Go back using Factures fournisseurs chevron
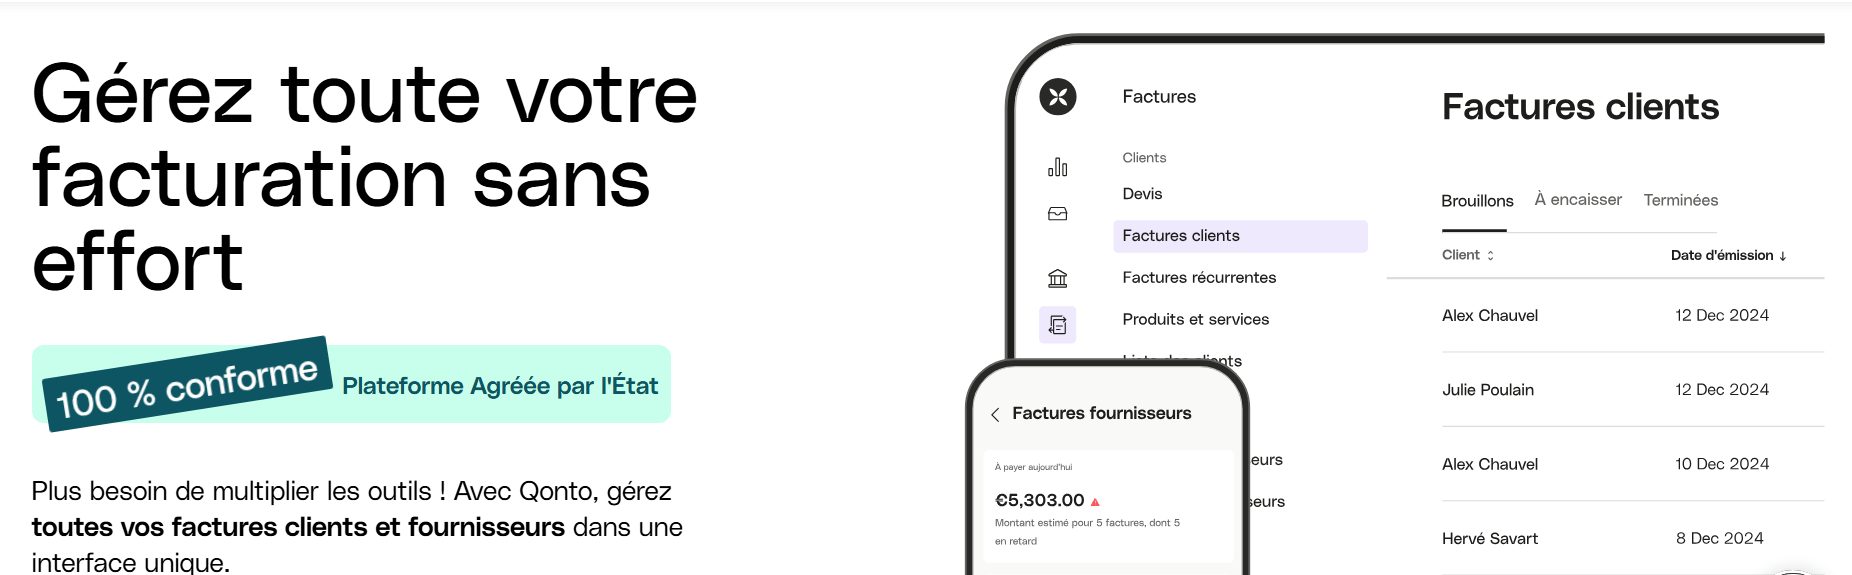The height and width of the screenshot is (575, 1852). (x=995, y=414)
